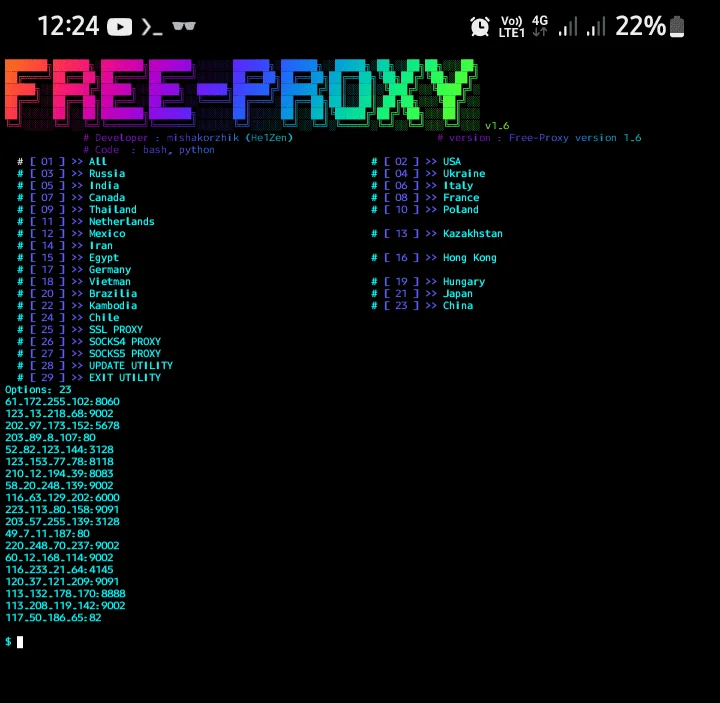Image resolution: width=720 pixels, height=703 pixels.
Task: Select menu option 29 EXIT UTILITY
Action: pos(89,377)
